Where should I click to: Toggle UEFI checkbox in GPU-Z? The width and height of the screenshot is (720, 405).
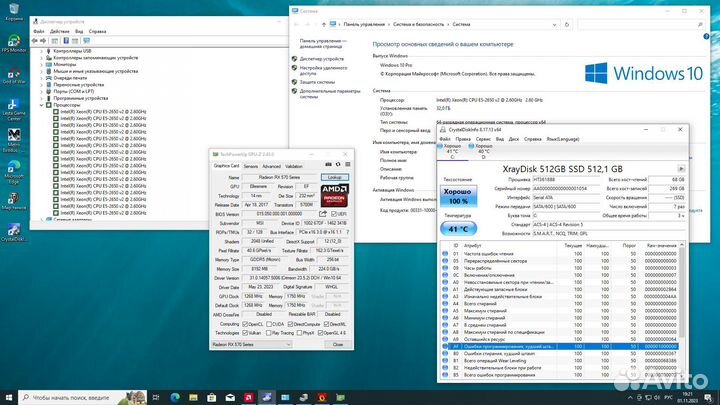(334, 214)
